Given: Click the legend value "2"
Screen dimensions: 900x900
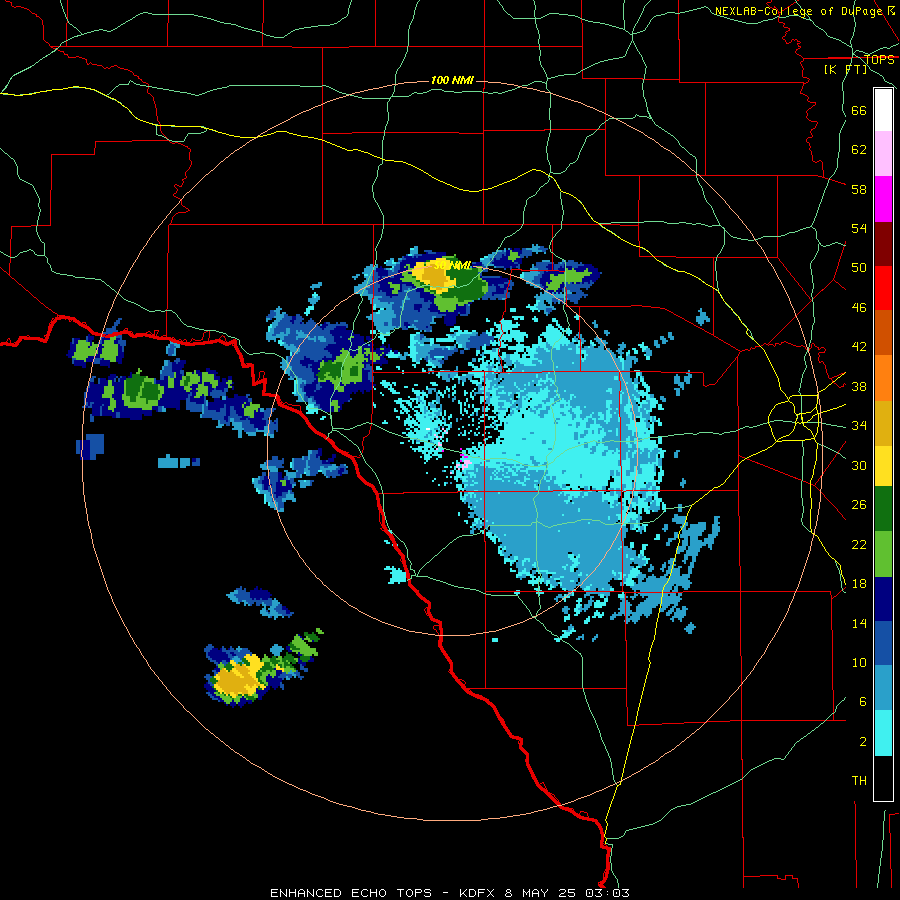Looking at the screenshot, I should (863, 741).
